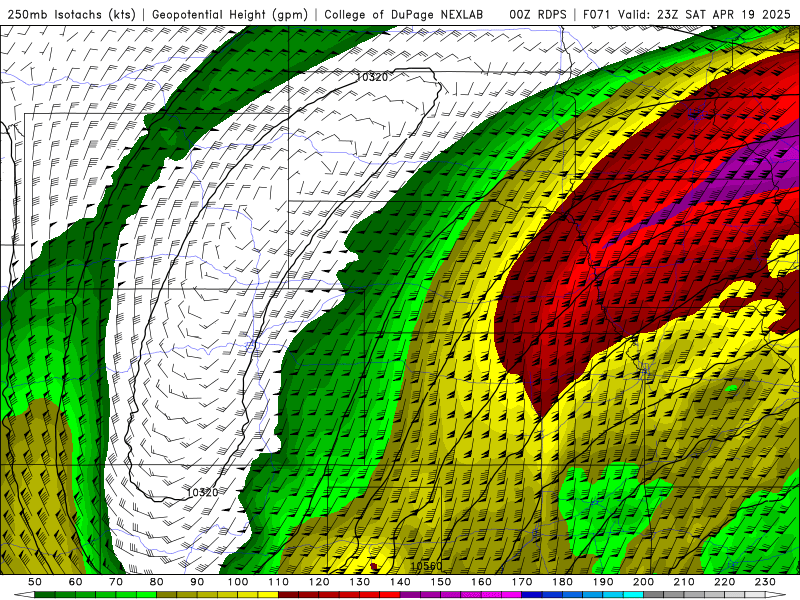Click the '250mb Isotachs (kts)' title text

point(71,14)
